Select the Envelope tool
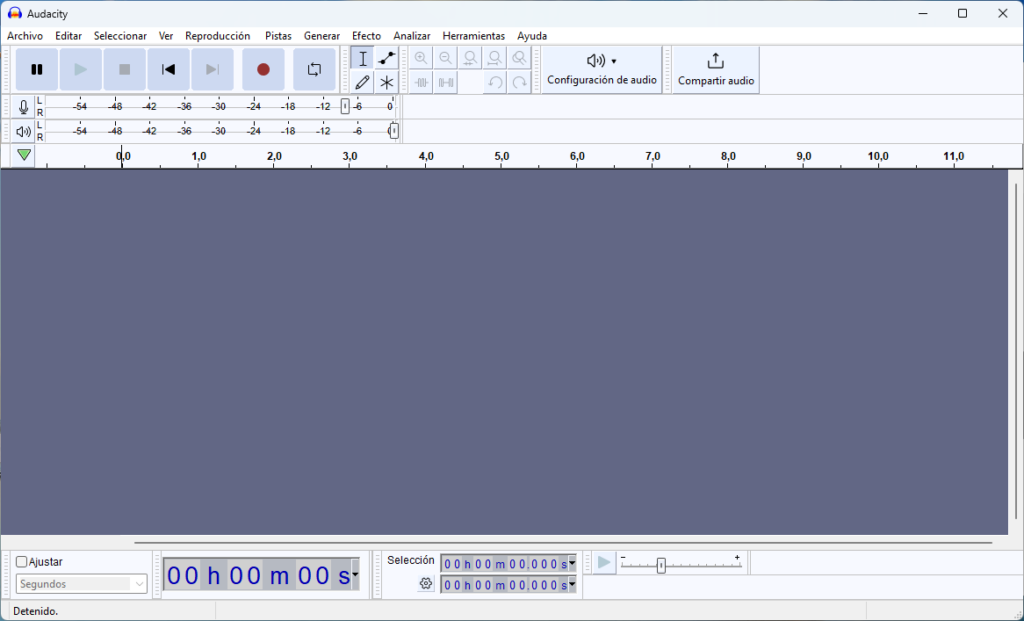 pos(386,58)
